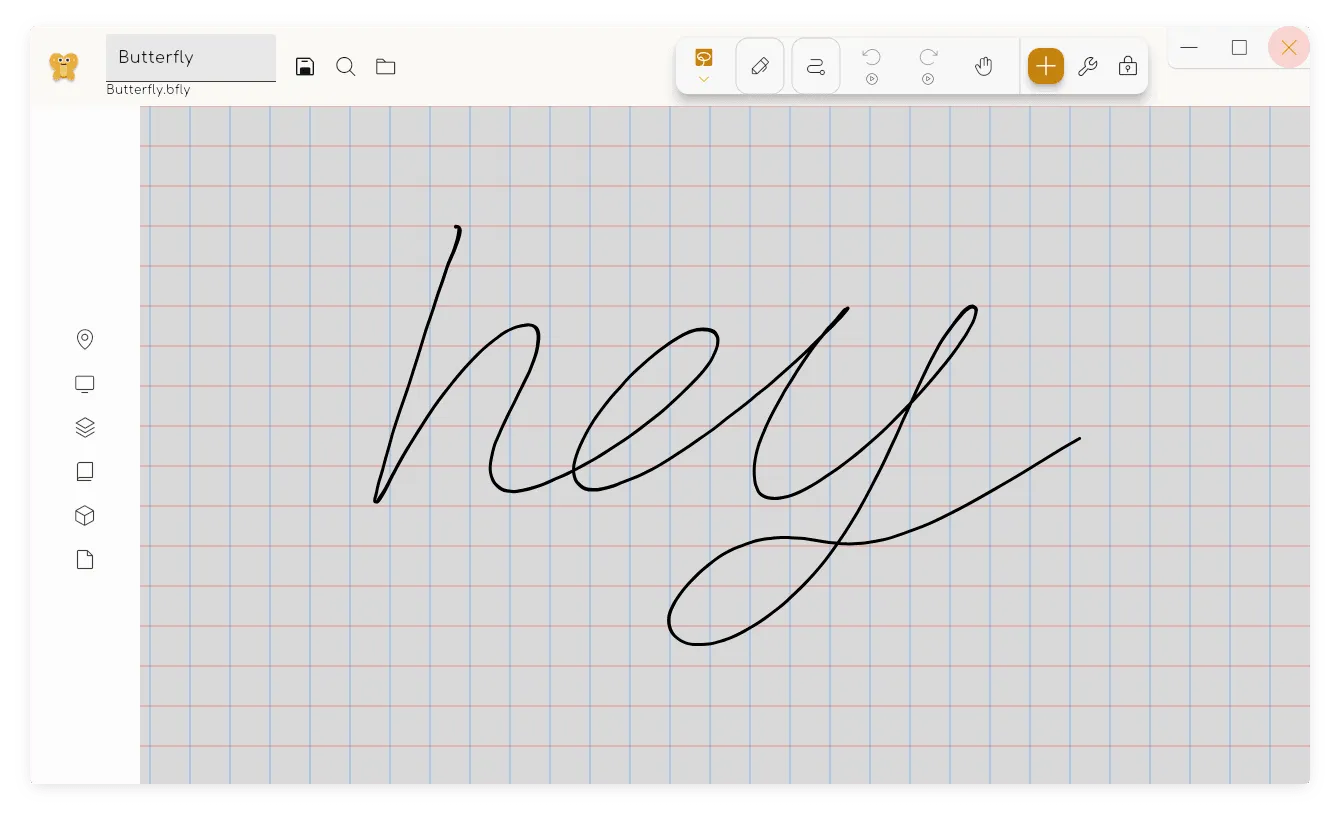This screenshot has height=818, width=1340.
Task: Open the cube components icon in sidebar
Action: point(85,516)
